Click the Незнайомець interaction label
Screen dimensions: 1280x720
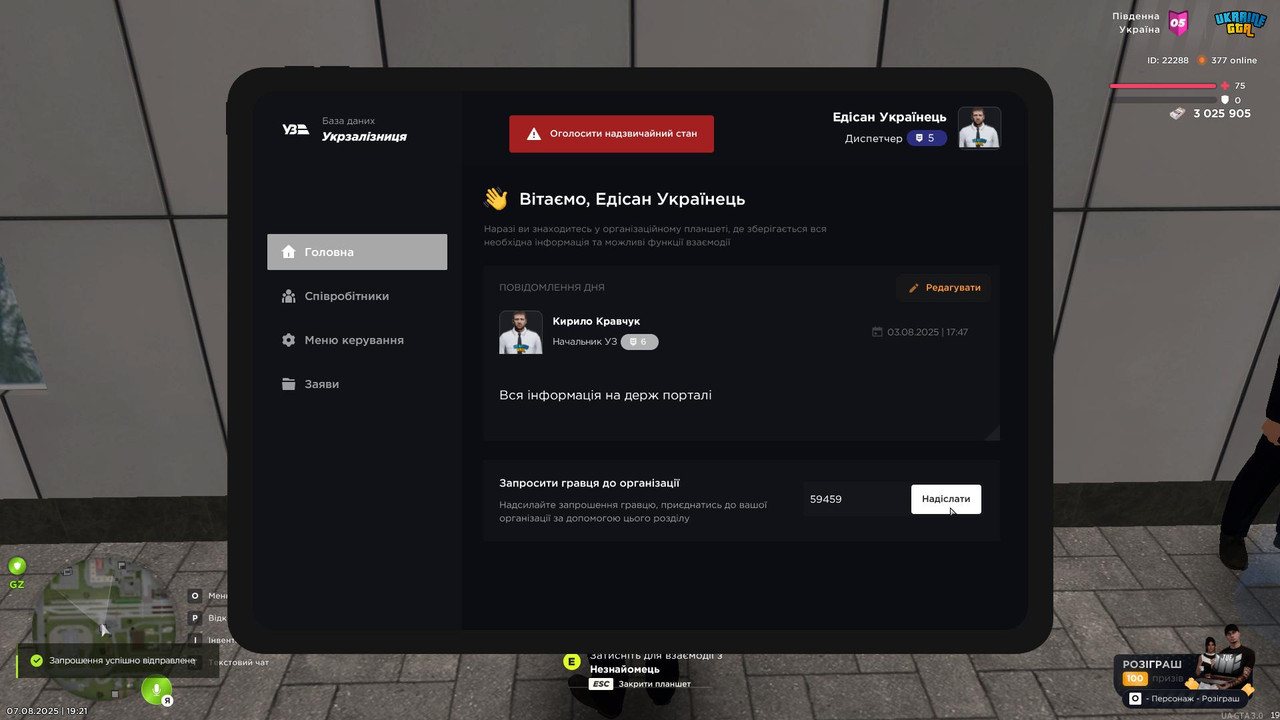pyautogui.click(x=625, y=669)
